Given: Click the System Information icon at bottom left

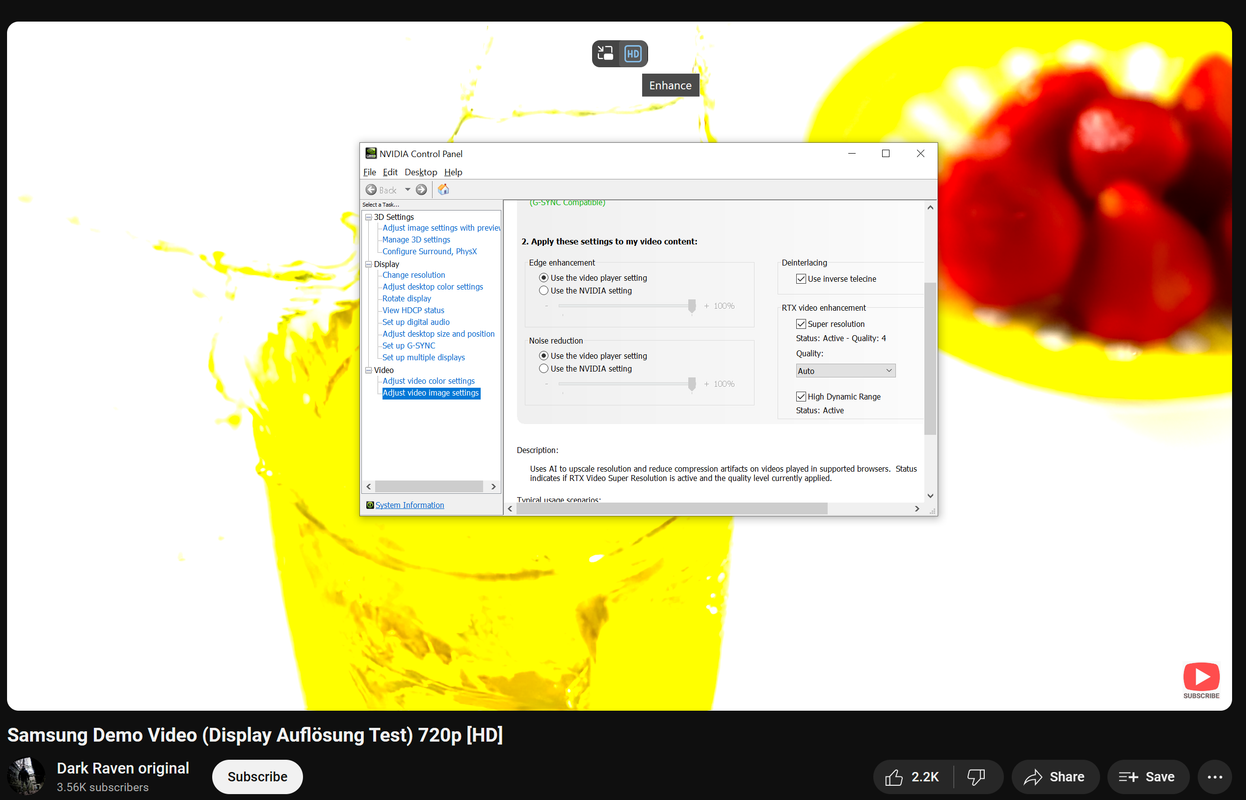Looking at the screenshot, I should pyautogui.click(x=369, y=505).
